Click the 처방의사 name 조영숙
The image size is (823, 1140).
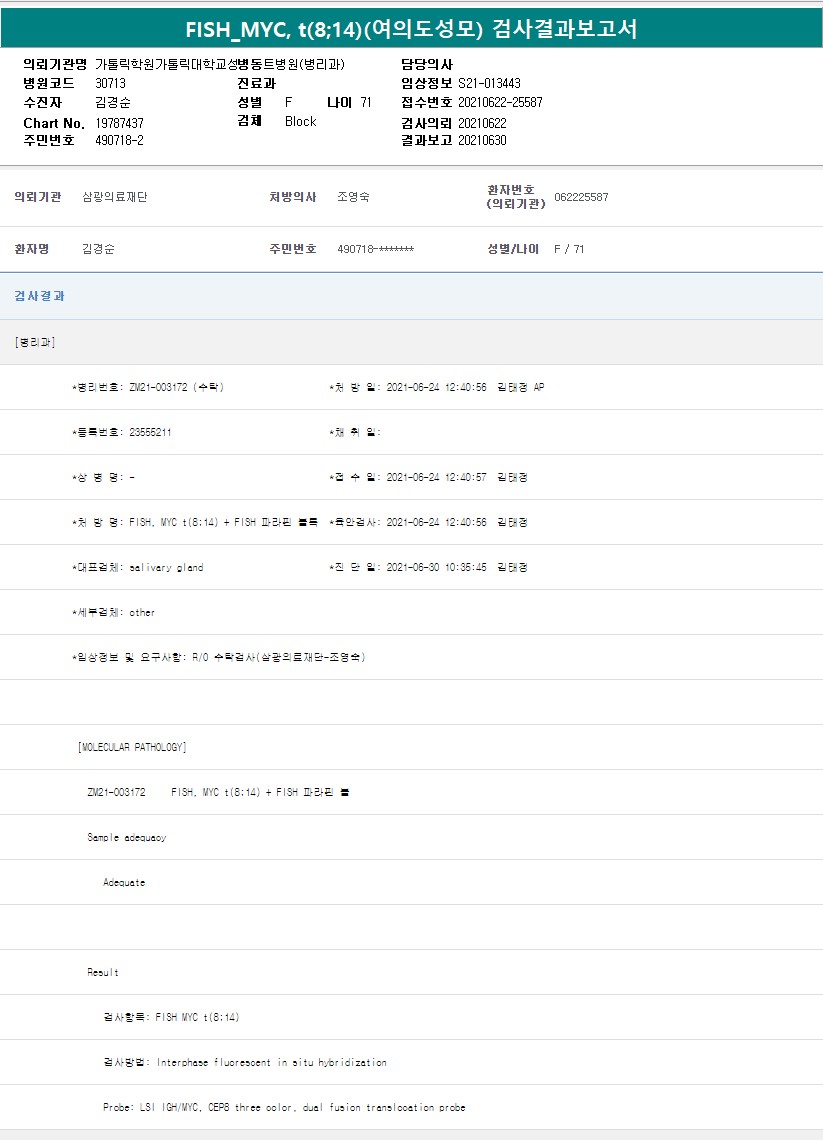coord(354,197)
